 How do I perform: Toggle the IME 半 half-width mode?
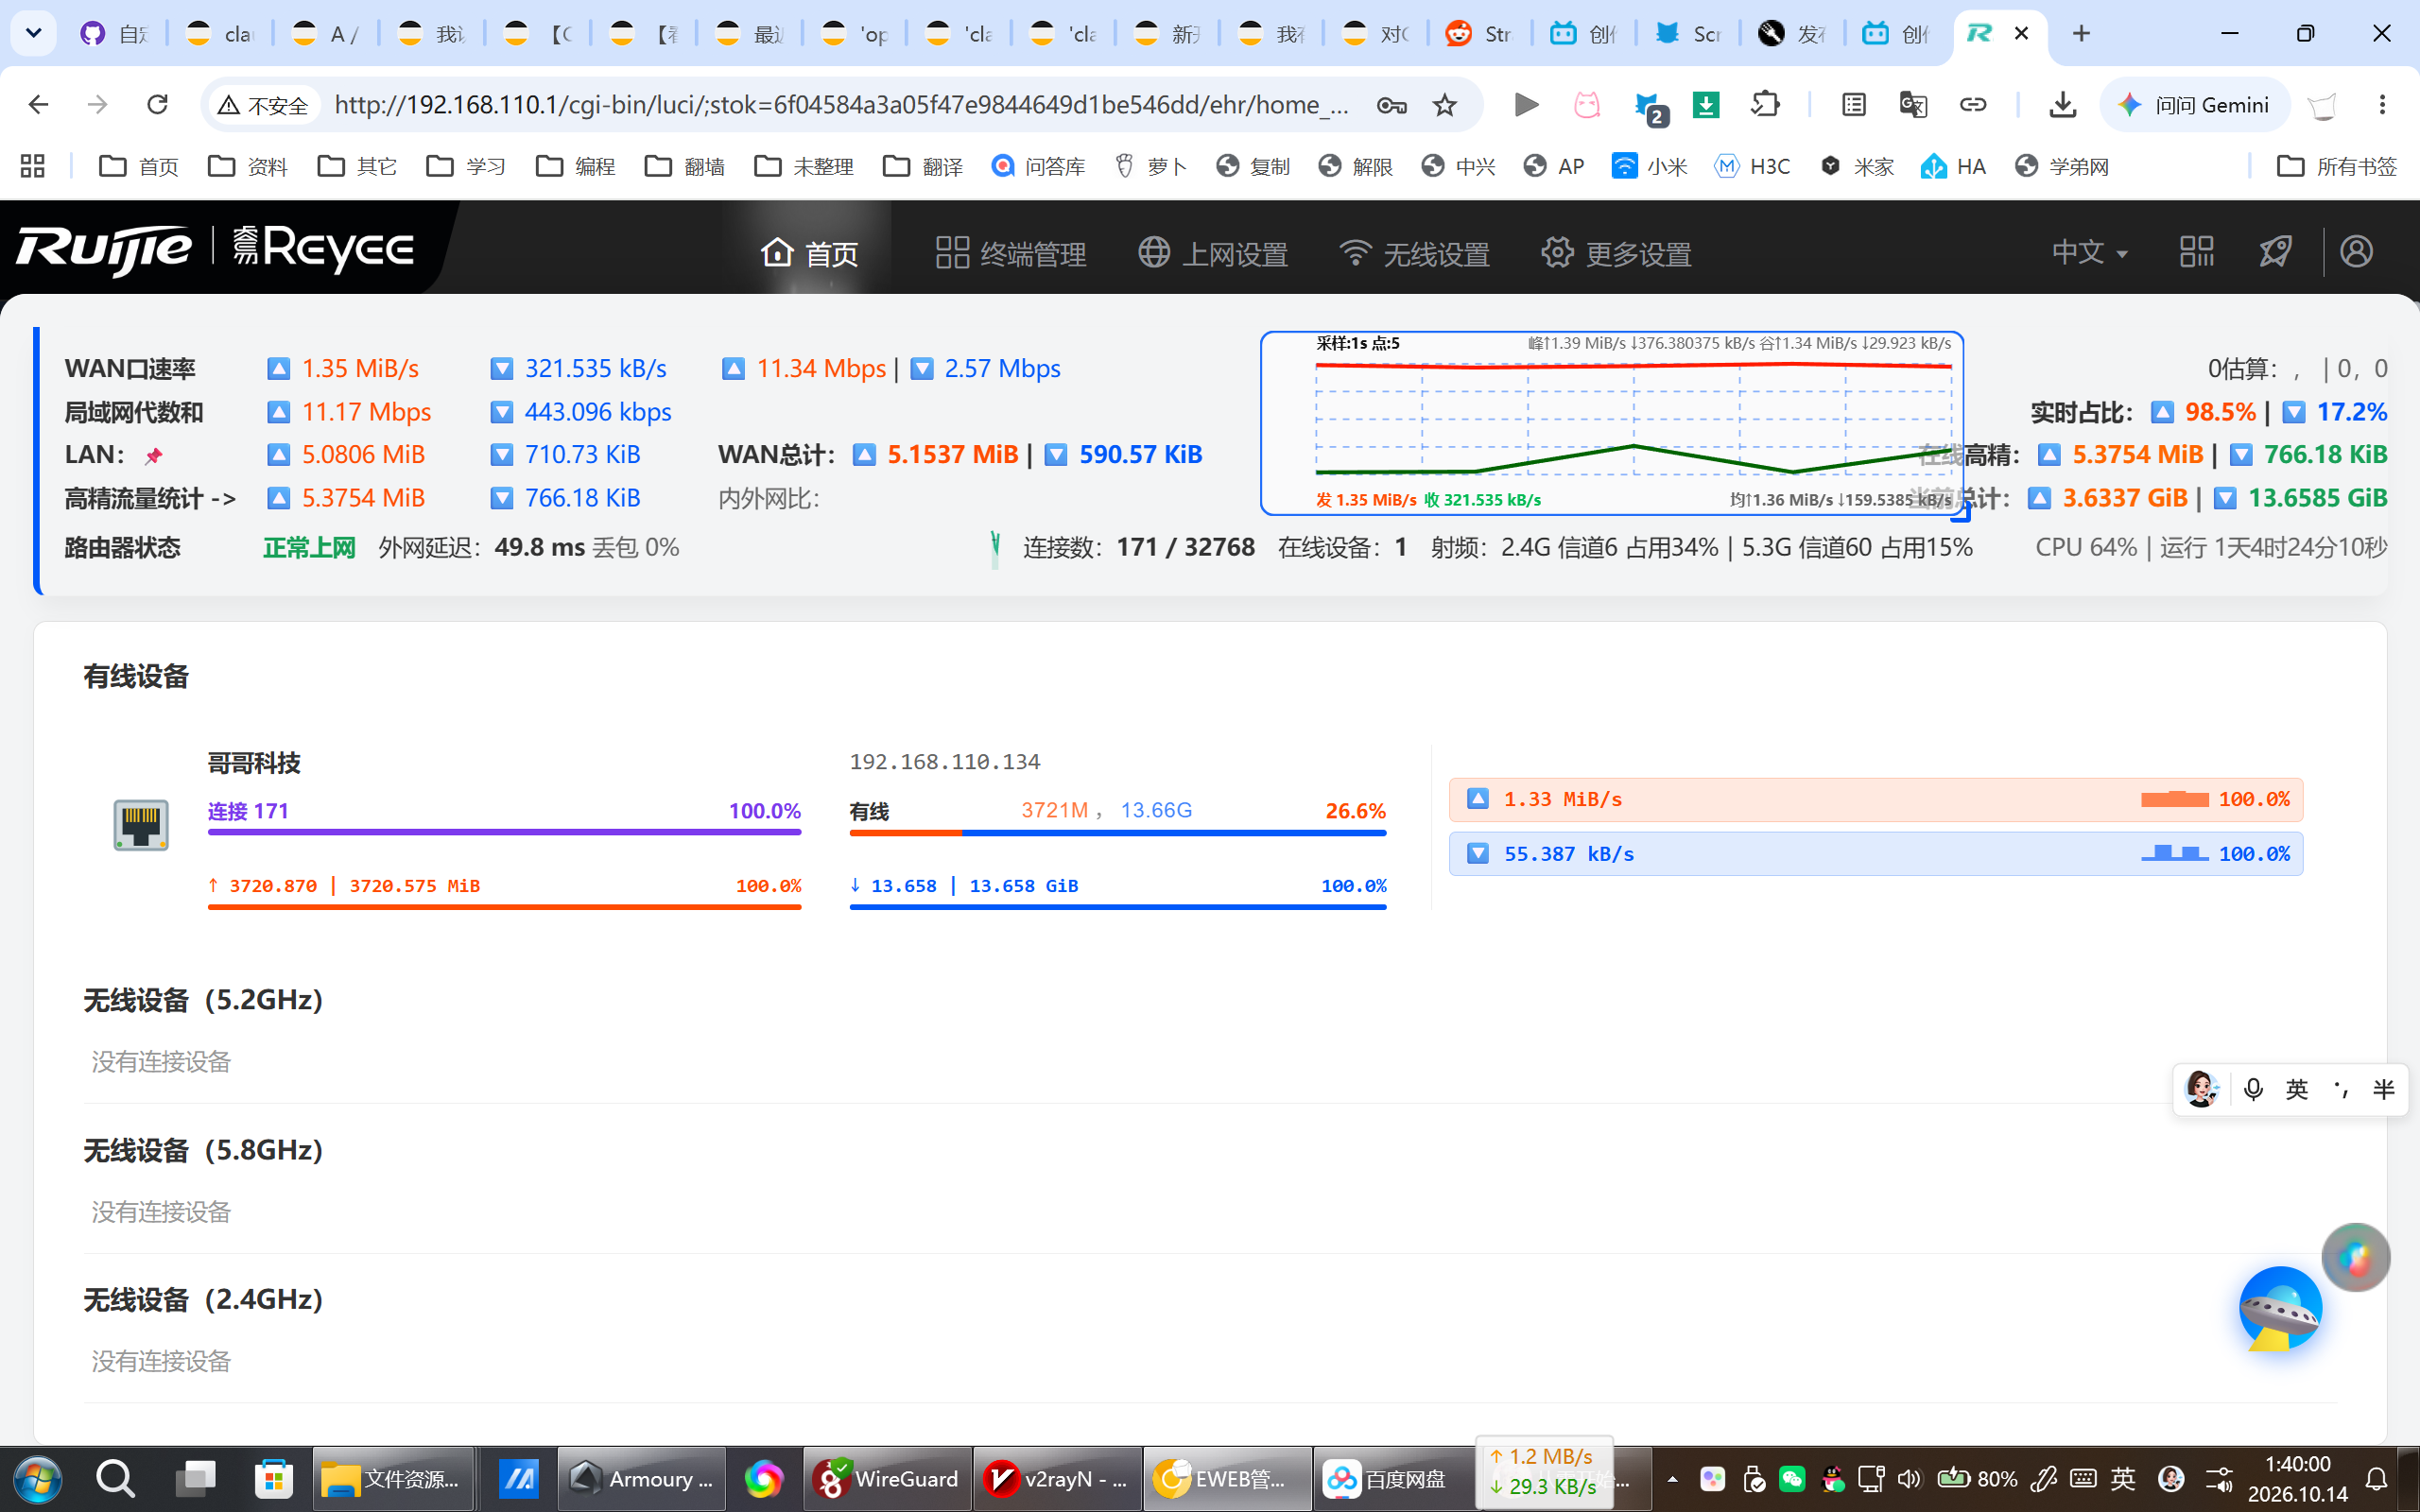pos(2384,1089)
